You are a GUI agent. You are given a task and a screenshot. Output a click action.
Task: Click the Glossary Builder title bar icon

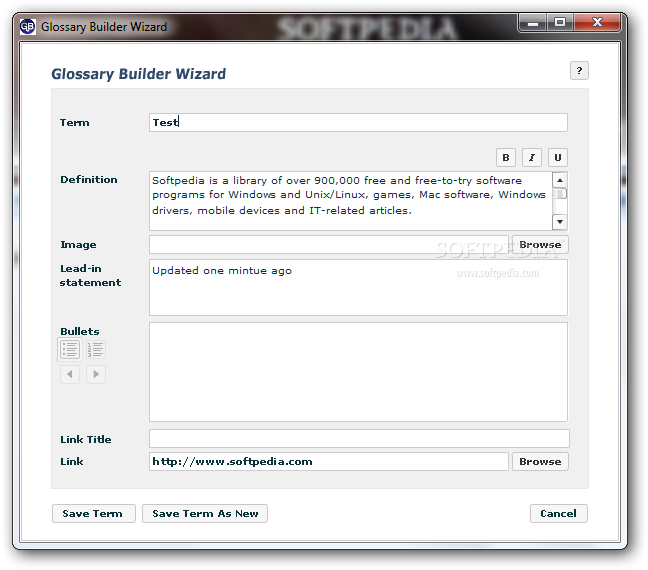coord(28,27)
